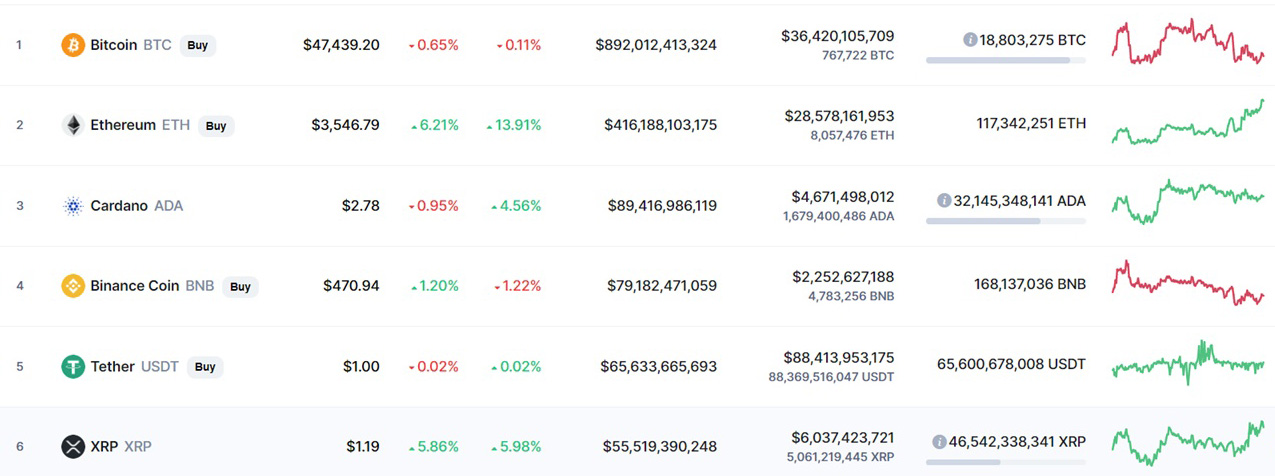
Task: Click the info icon beside XRP supply
Action: point(939,441)
